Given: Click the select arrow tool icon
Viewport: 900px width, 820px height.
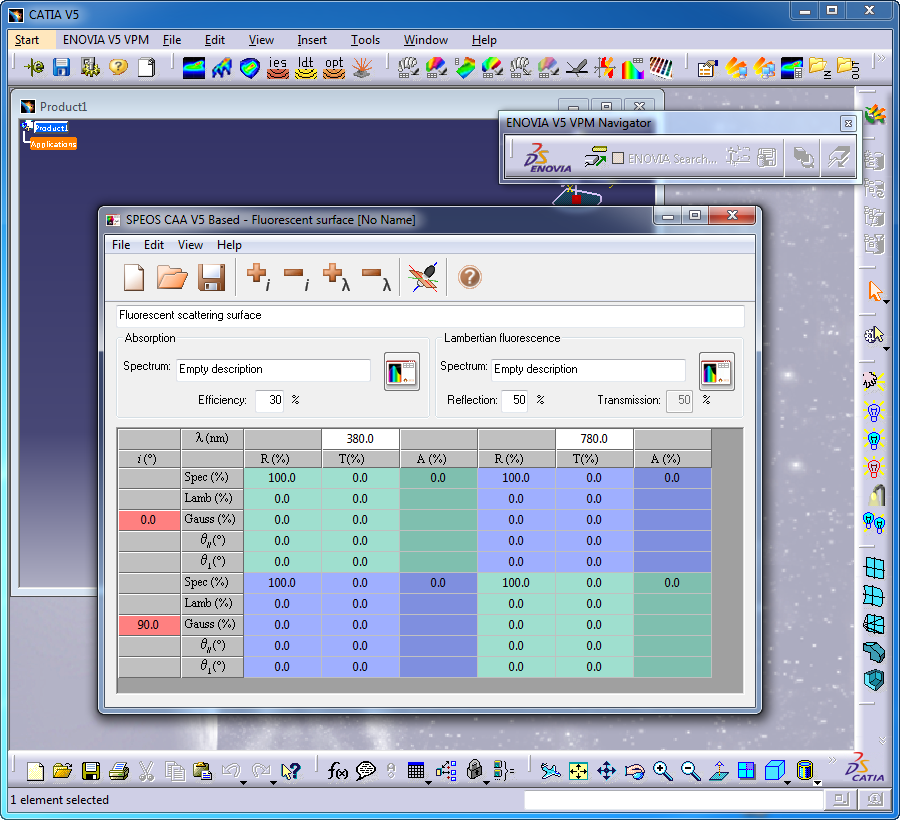Looking at the screenshot, I should [875, 291].
